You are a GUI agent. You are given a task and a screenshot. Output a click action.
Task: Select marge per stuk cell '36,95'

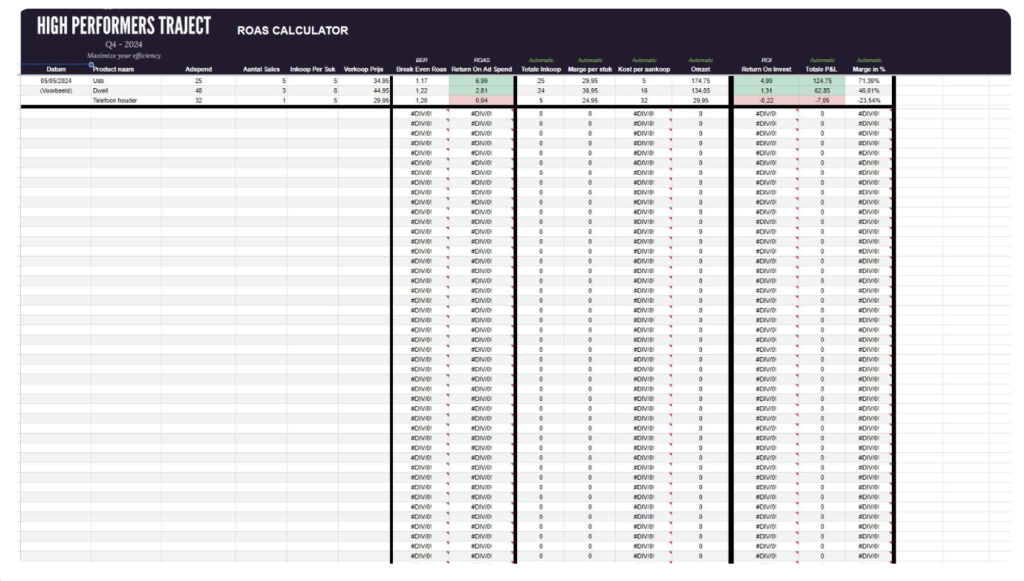click(x=590, y=91)
